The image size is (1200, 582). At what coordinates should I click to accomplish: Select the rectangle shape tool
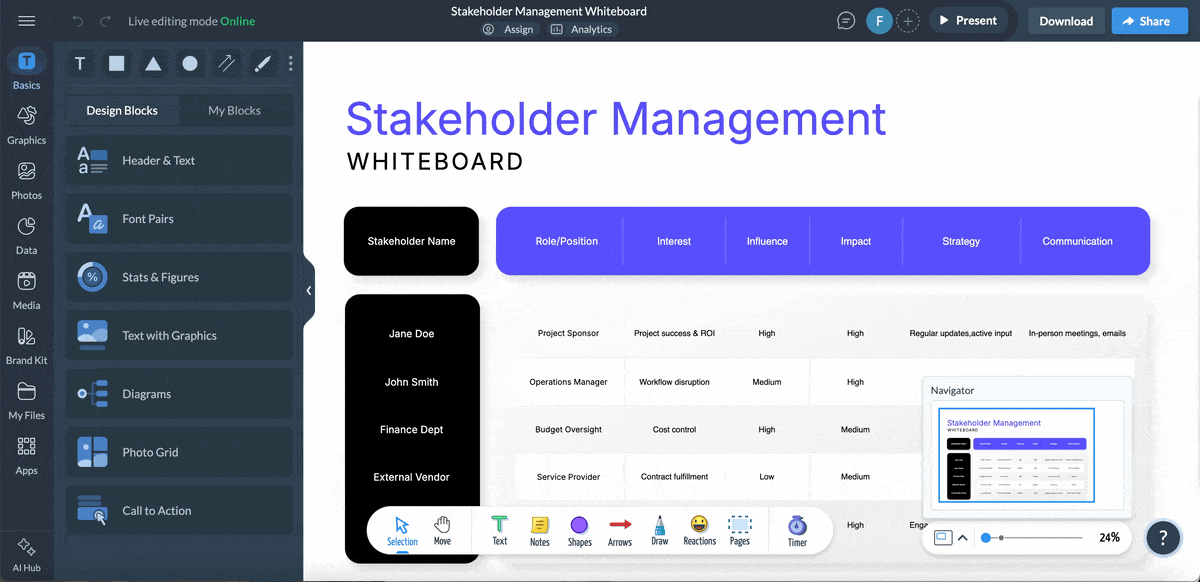click(x=115, y=63)
